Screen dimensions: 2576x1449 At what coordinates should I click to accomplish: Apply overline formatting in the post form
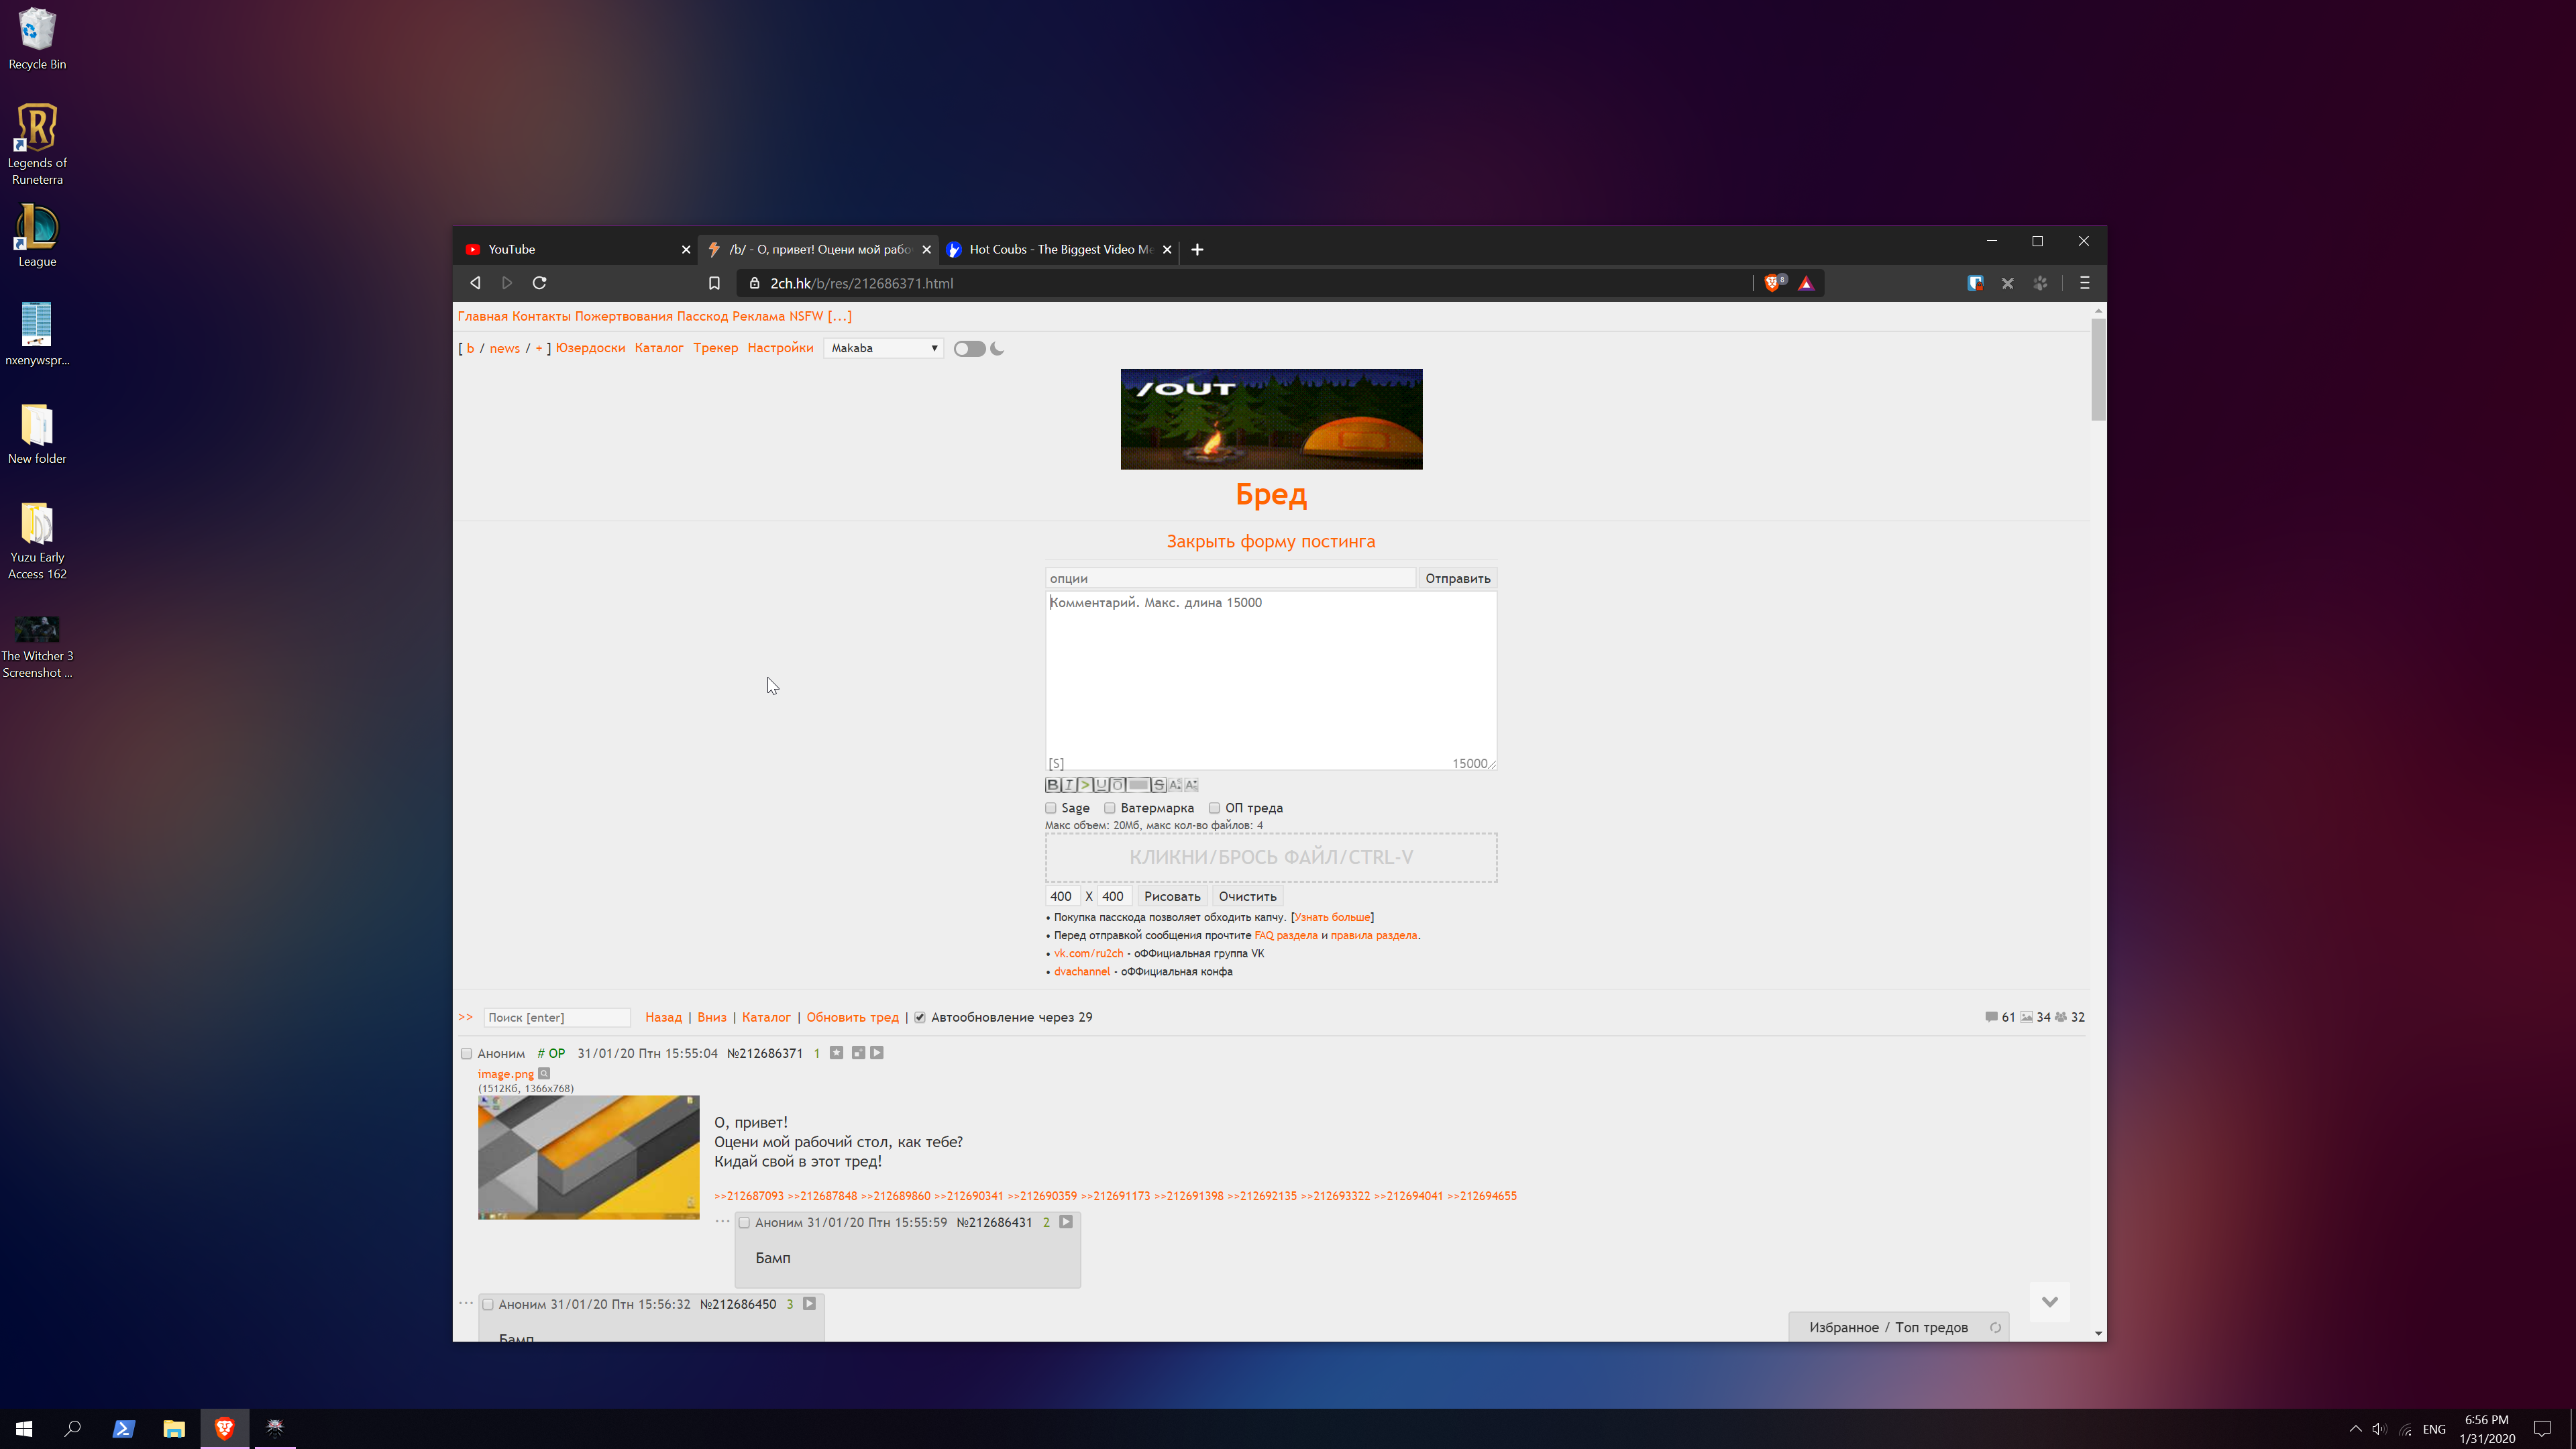point(1118,785)
